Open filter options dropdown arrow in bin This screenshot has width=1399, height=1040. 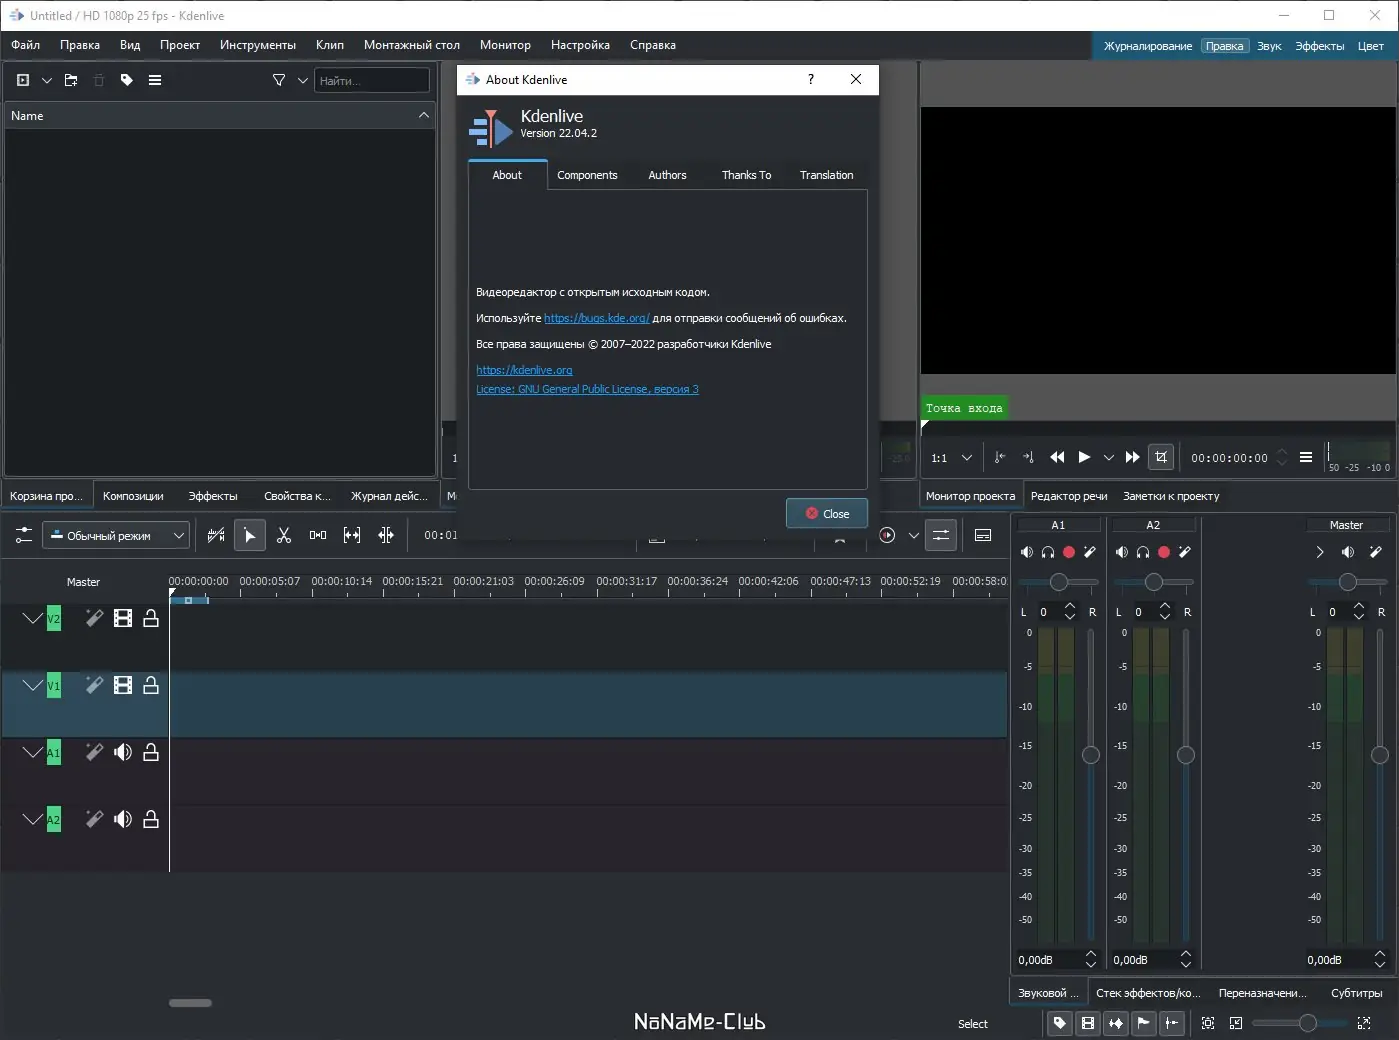(x=302, y=80)
